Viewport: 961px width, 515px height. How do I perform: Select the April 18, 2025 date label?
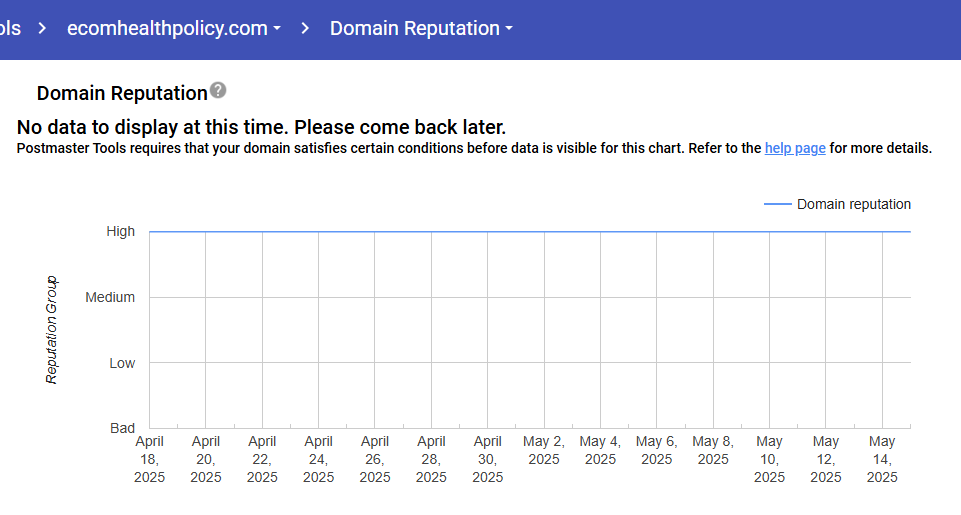149,459
